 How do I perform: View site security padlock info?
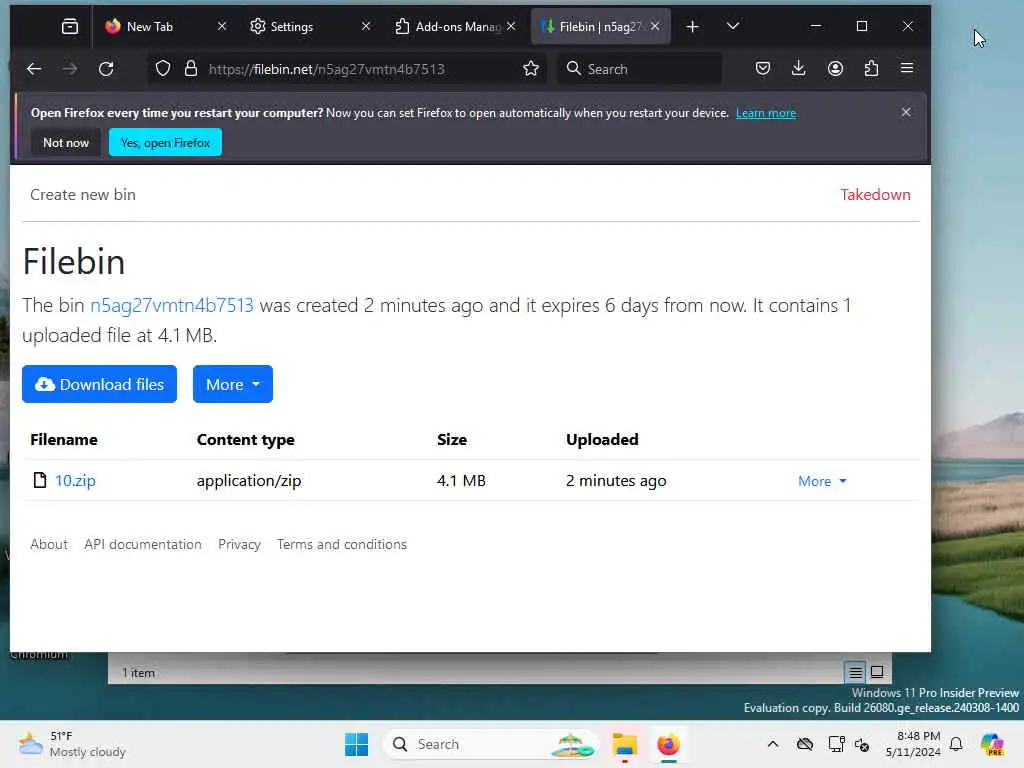coord(191,69)
